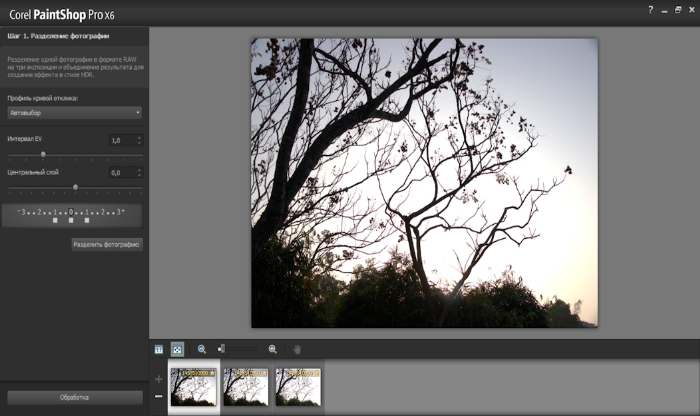
Task: Click the 1:1 actual size view icon
Action: pos(158,349)
